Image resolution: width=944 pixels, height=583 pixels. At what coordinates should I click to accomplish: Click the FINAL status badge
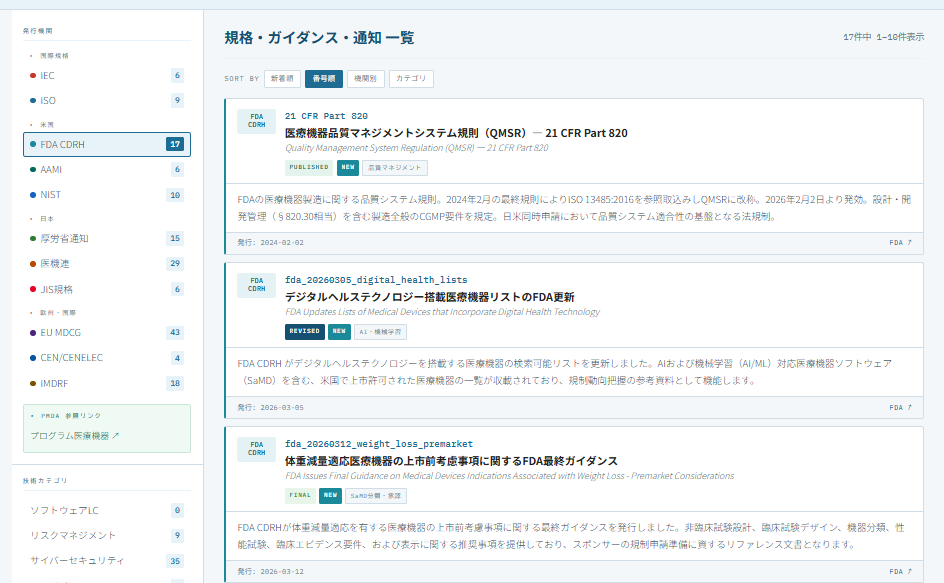click(x=300, y=496)
